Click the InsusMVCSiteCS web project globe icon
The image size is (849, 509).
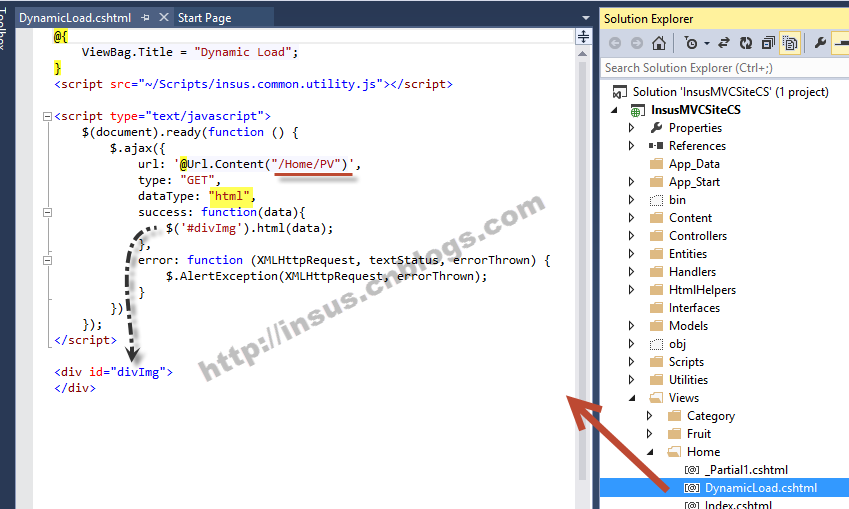click(637, 110)
